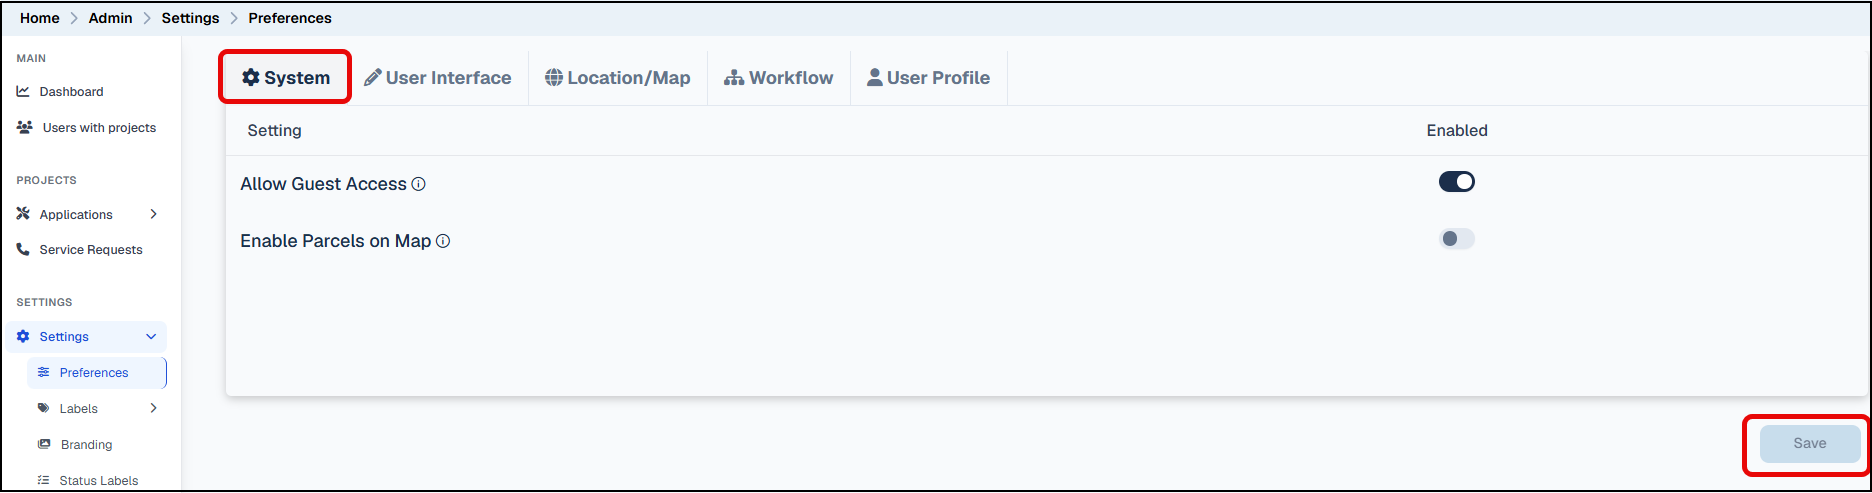Screen dimensions: 1872x493
Task: Open Status Labels in the sidebar
Action: pyautogui.click(x=98, y=480)
